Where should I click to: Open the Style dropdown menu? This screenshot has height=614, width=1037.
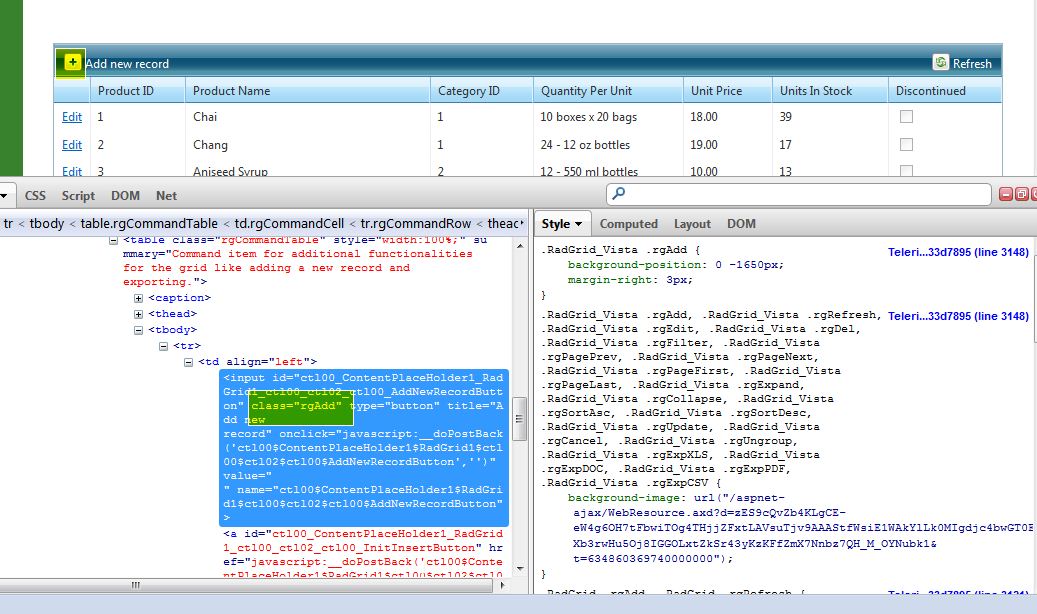pos(562,224)
